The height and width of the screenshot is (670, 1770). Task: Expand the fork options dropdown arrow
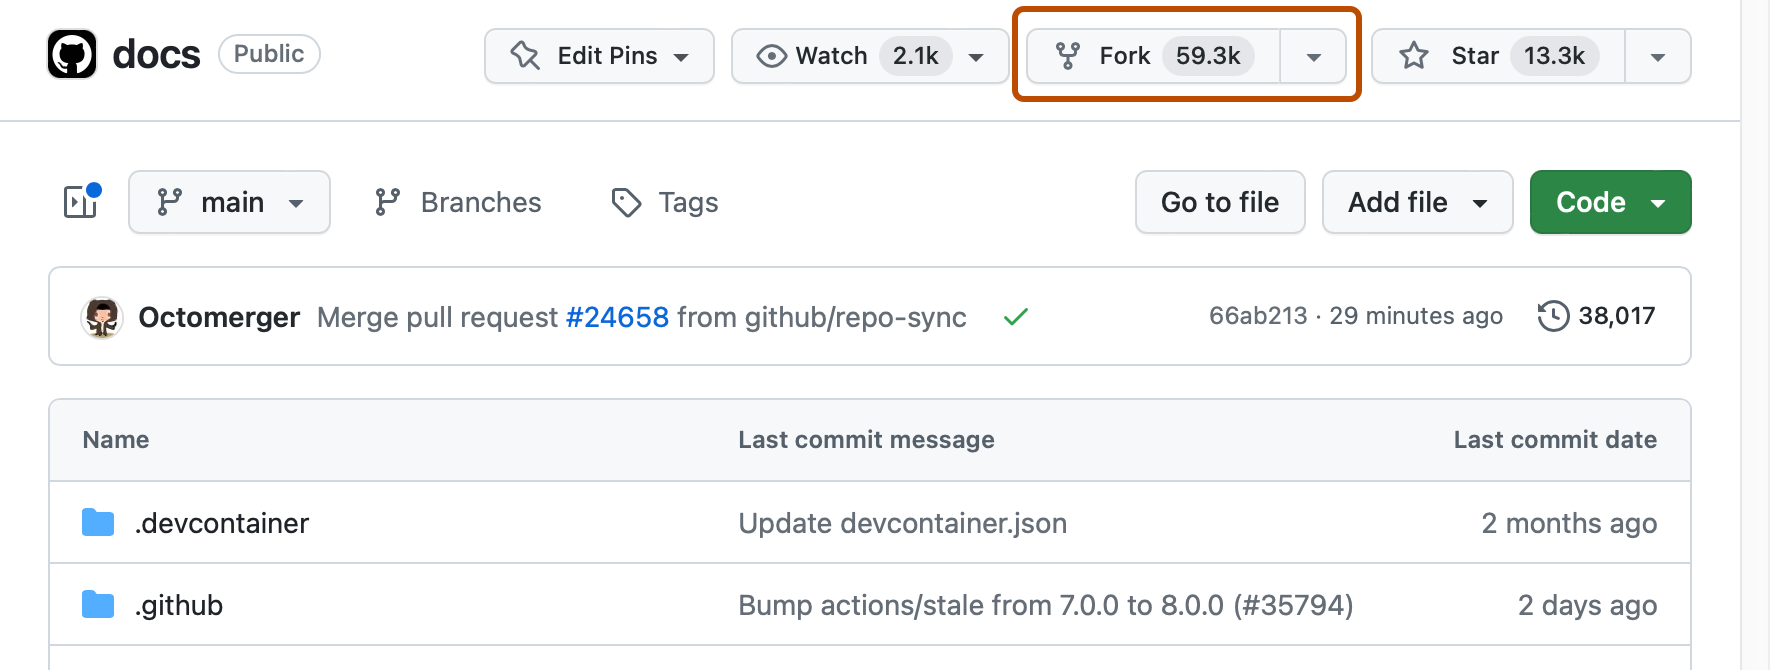pos(1313,57)
